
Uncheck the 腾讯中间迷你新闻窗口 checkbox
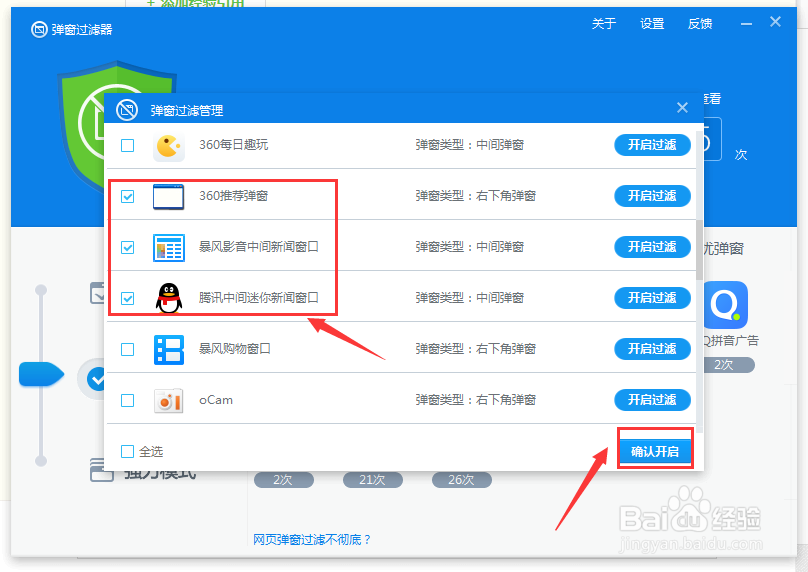127,298
